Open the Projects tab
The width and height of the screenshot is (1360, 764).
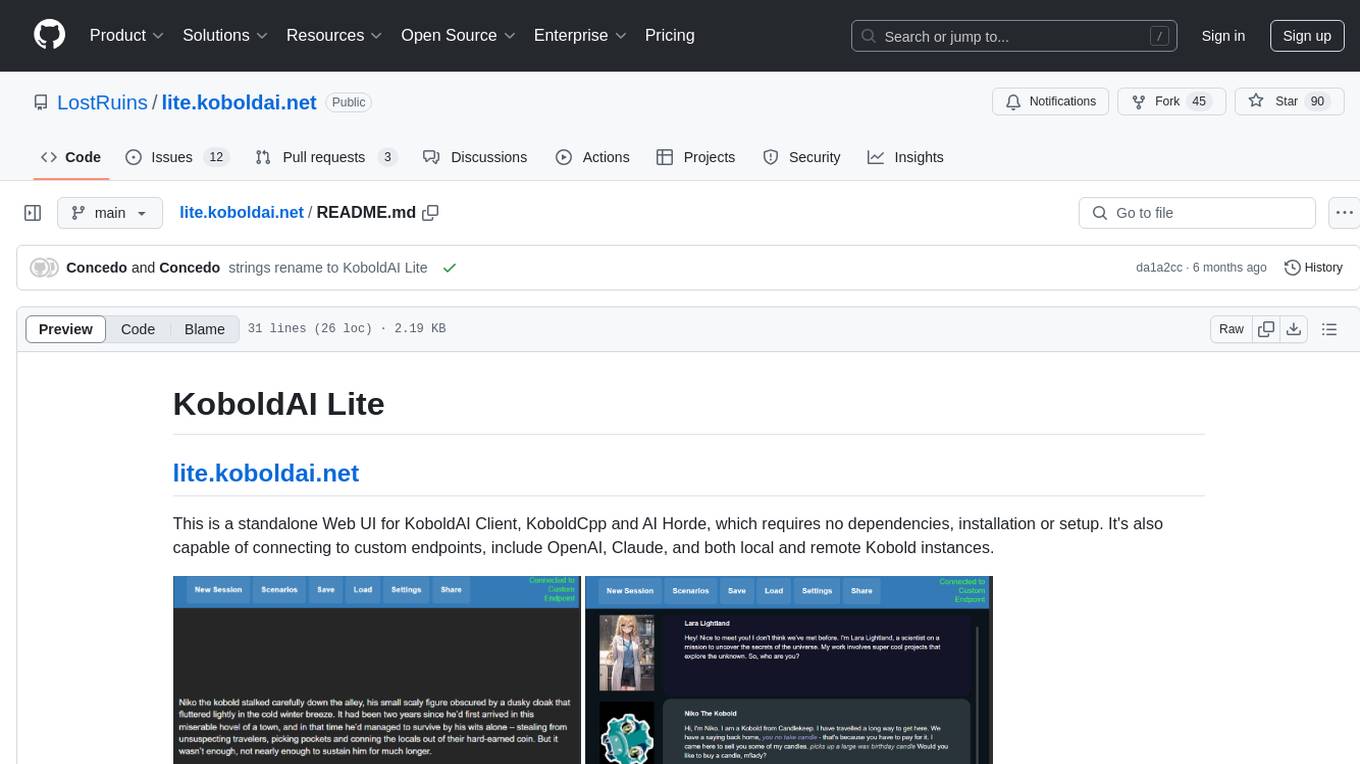point(695,157)
